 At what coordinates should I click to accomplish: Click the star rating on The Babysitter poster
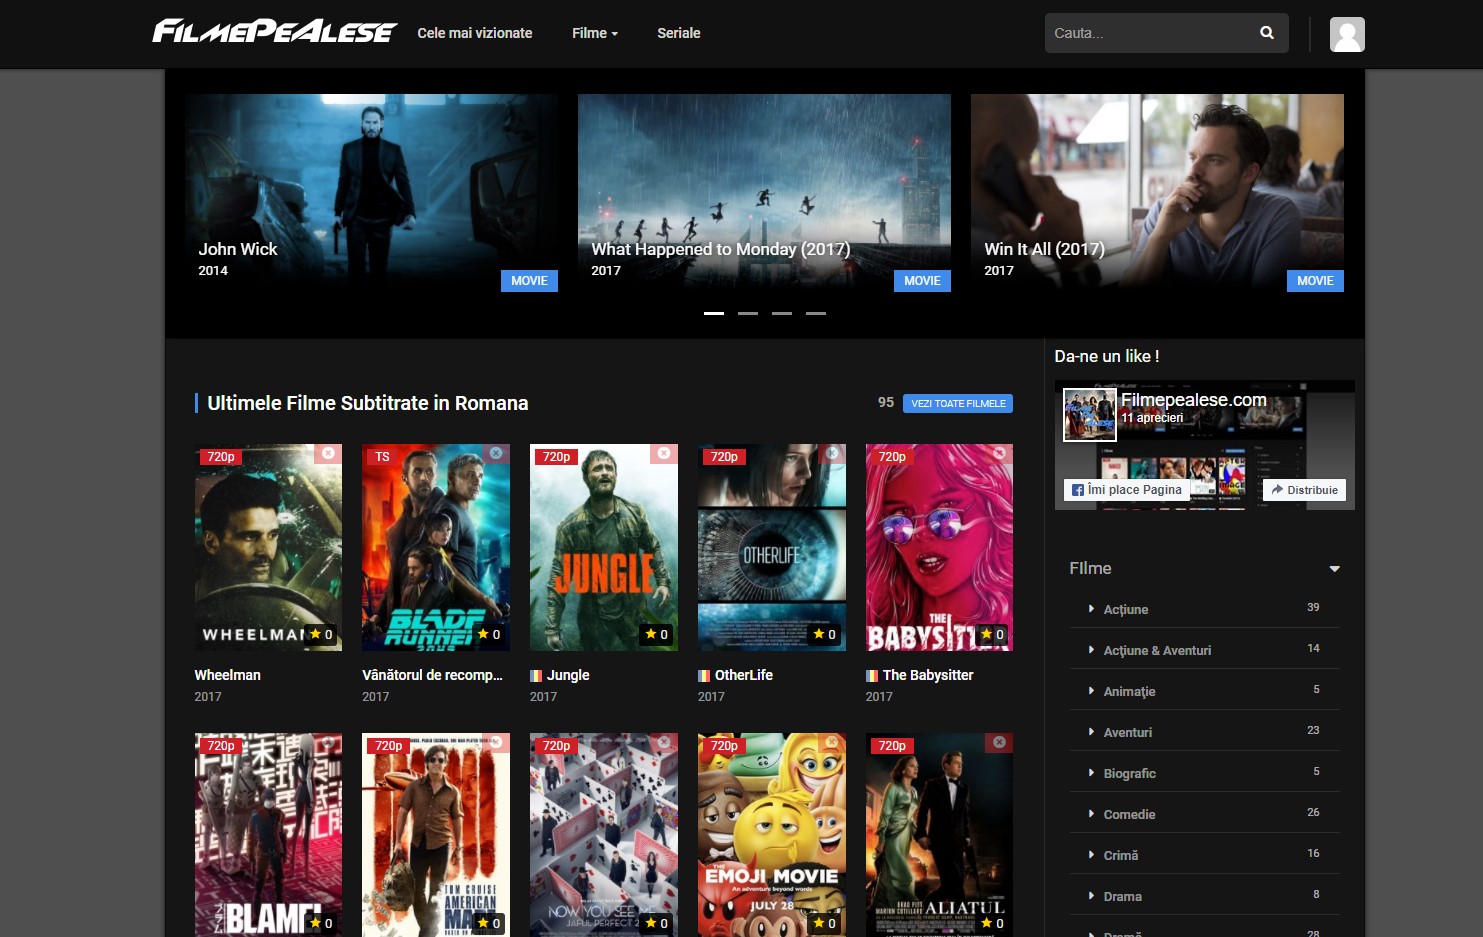(x=993, y=634)
